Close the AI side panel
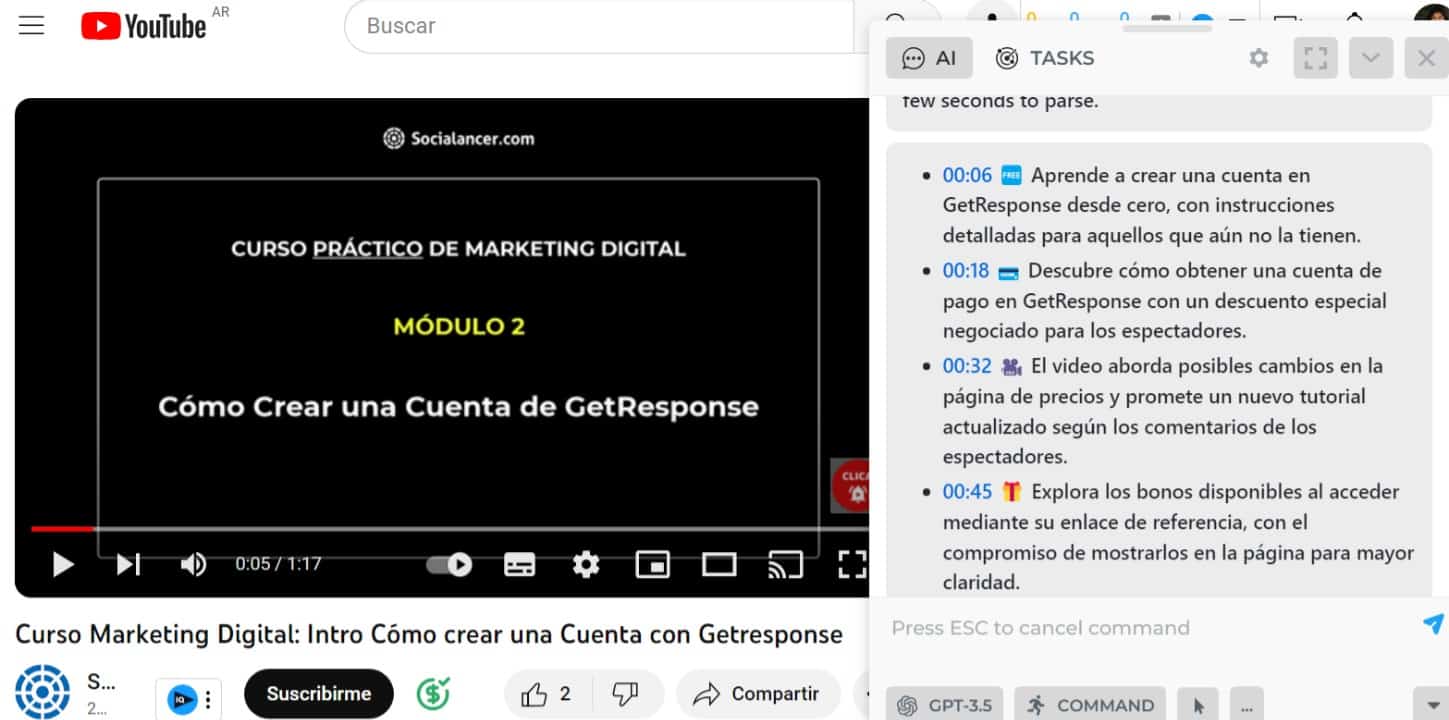 tap(1427, 58)
